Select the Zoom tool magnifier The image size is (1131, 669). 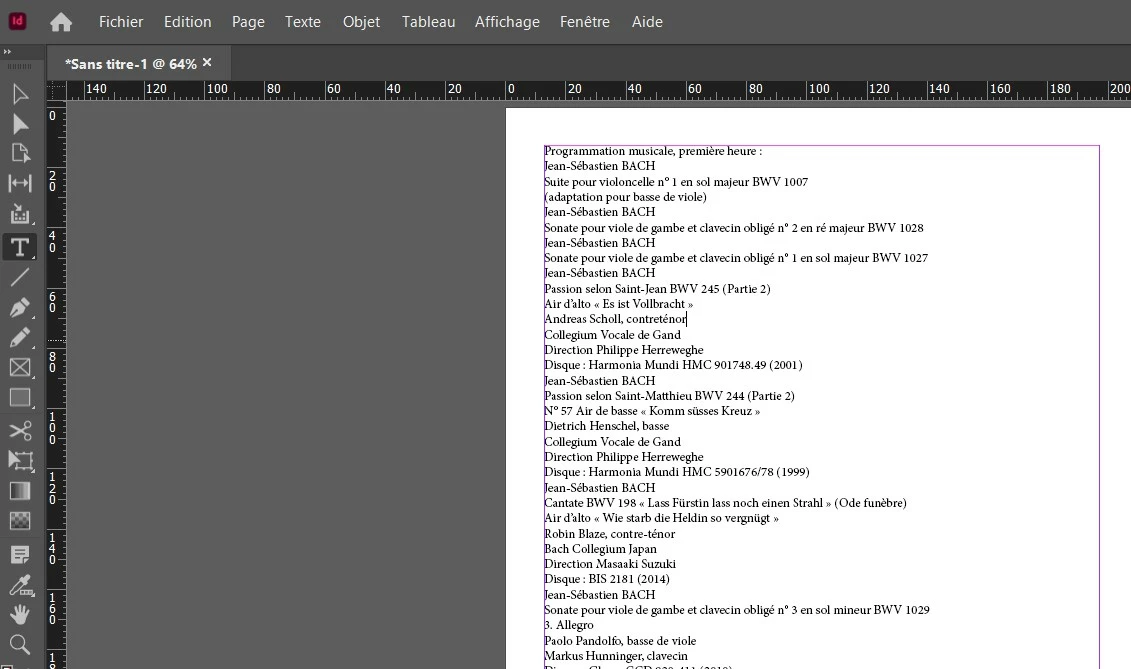pyautogui.click(x=20, y=644)
